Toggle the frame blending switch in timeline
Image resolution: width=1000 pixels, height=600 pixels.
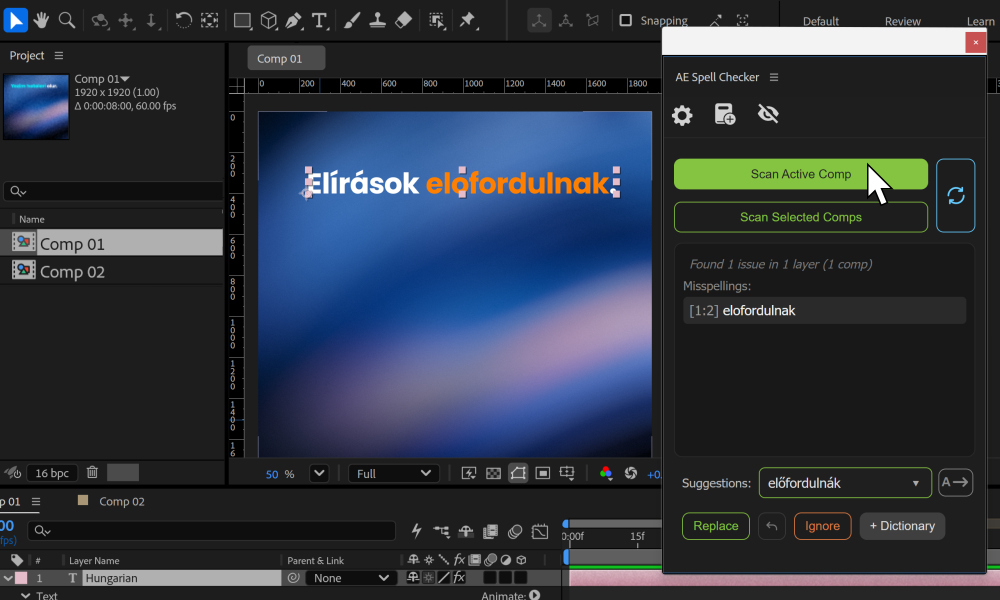[x=490, y=531]
